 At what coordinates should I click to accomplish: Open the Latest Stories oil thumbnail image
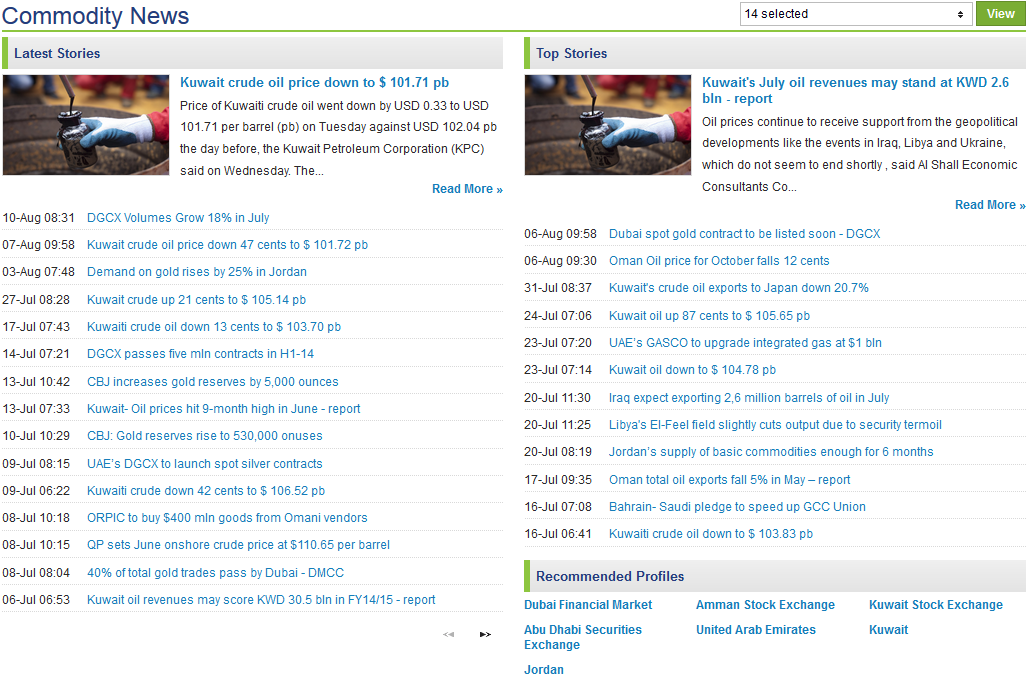click(x=86, y=125)
